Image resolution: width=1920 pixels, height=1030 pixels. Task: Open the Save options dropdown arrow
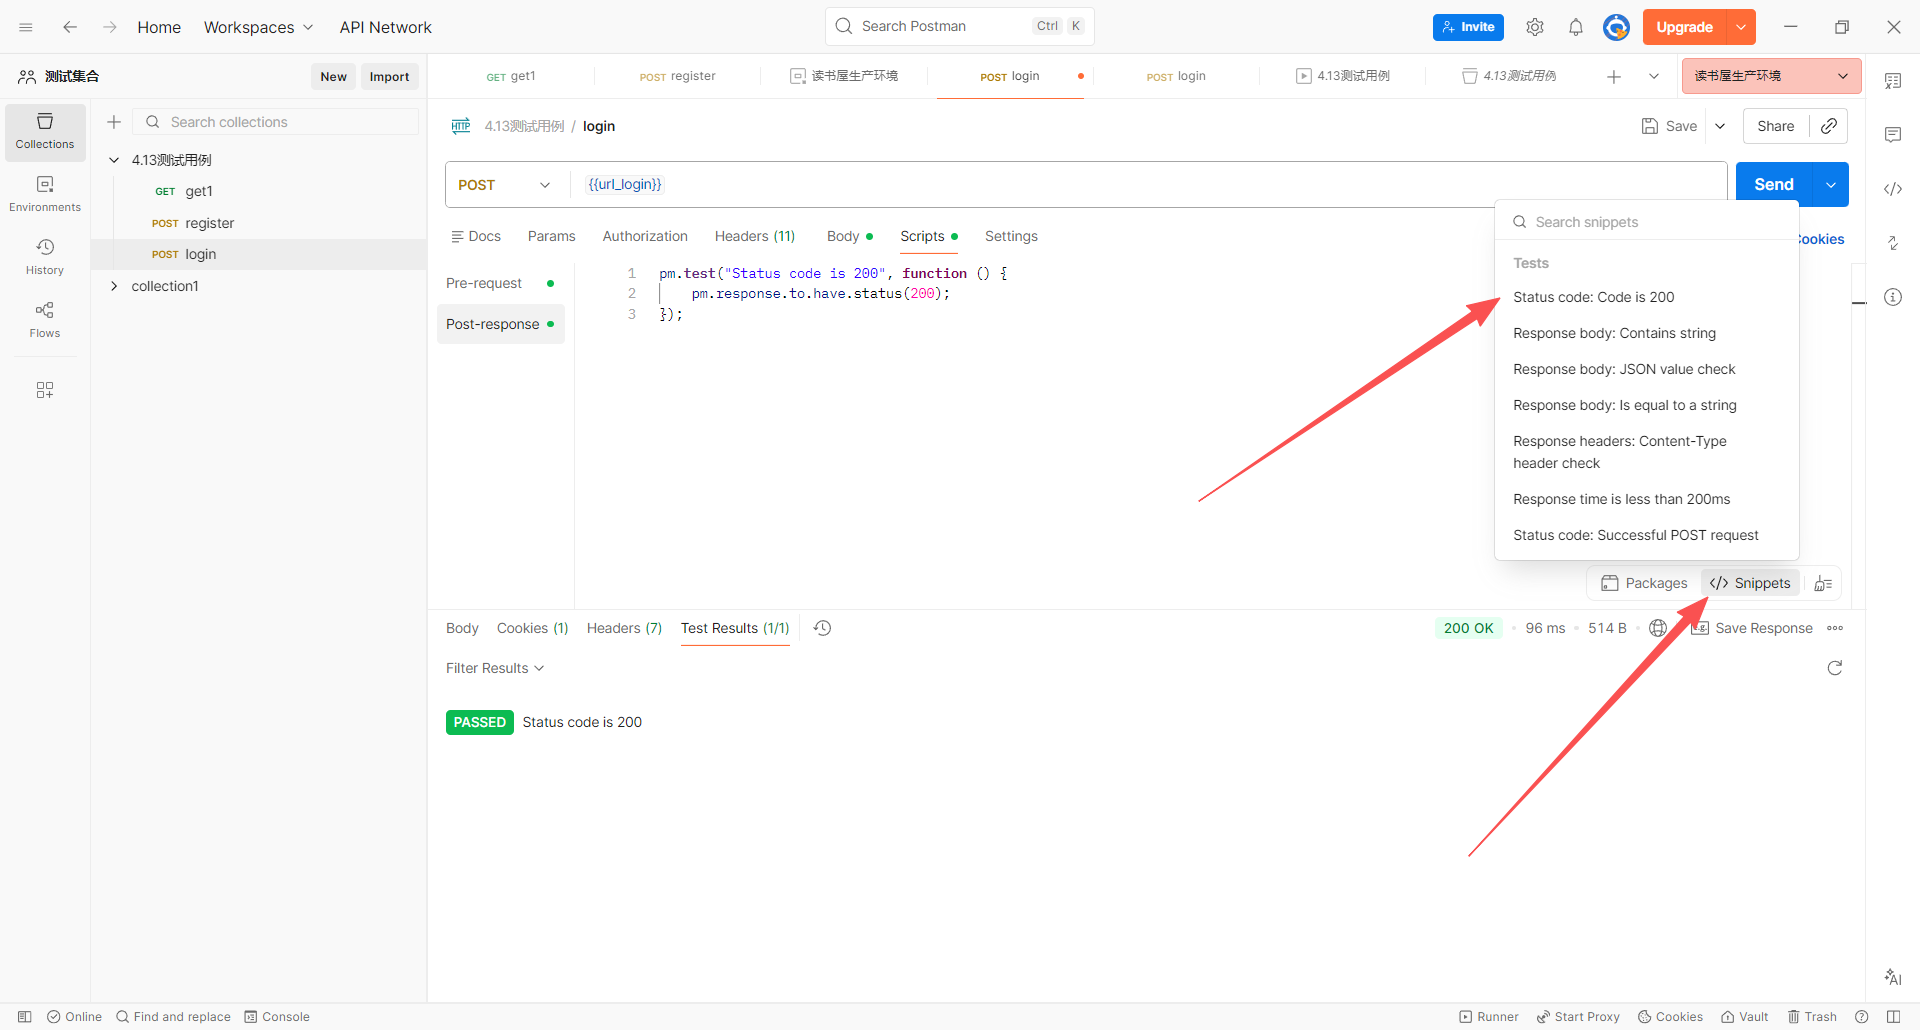coord(1720,126)
